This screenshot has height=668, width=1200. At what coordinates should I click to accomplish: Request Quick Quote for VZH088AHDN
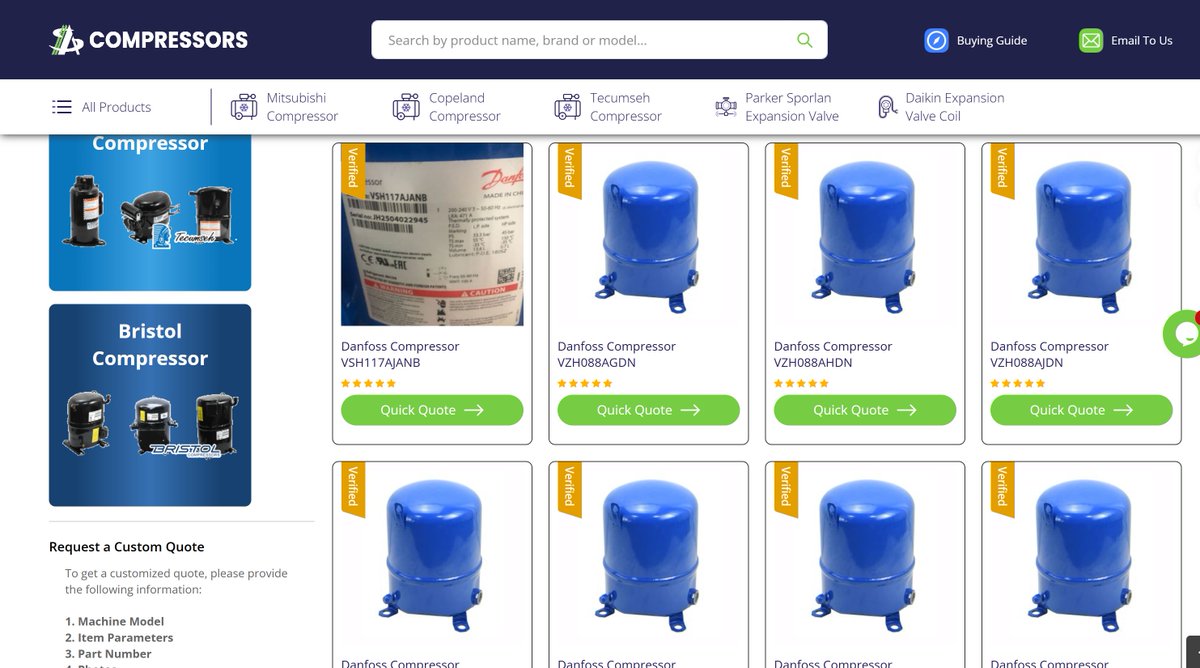(x=865, y=410)
